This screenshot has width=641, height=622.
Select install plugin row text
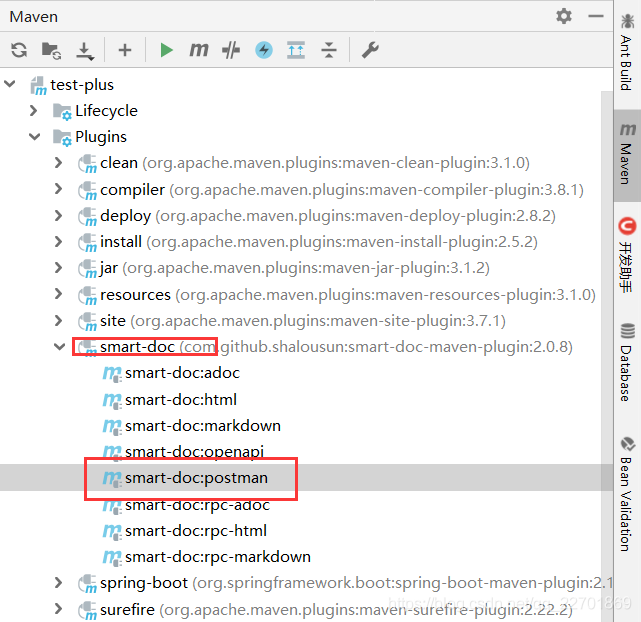318,242
